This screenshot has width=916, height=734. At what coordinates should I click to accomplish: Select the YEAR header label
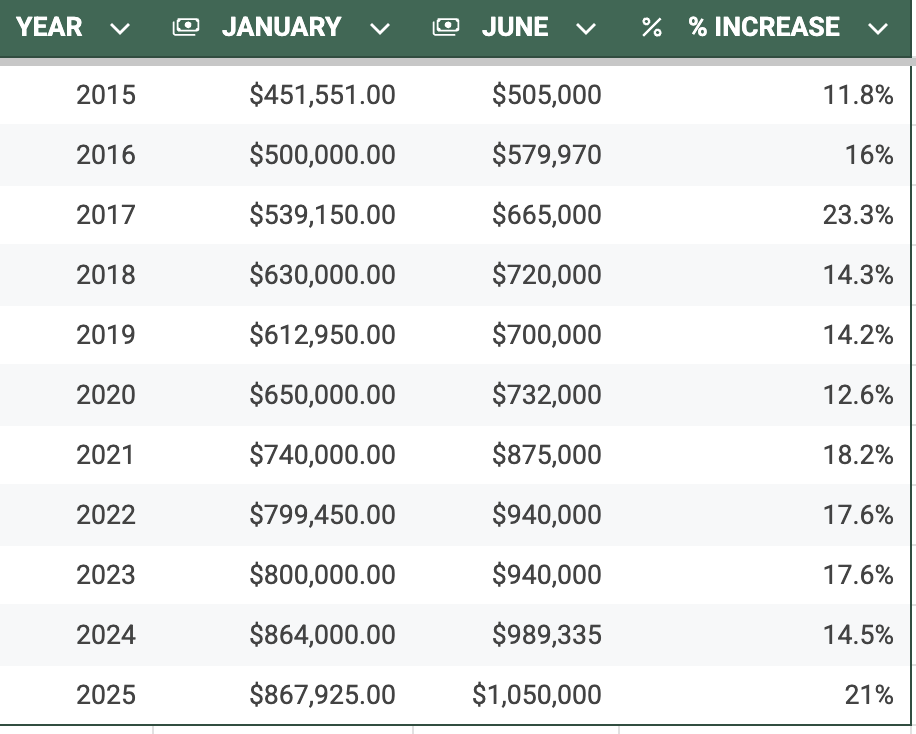click(x=49, y=27)
